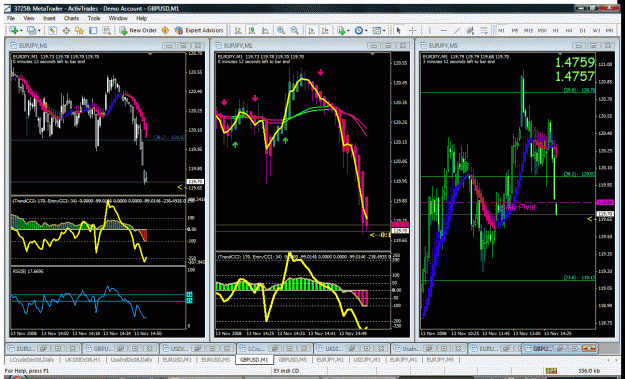
Task: Select the Daily Pivot line label
Action: (x=517, y=207)
